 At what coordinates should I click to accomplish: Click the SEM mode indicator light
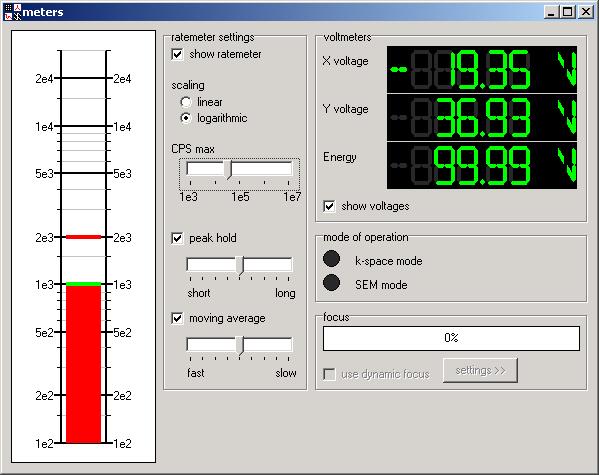(x=331, y=283)
